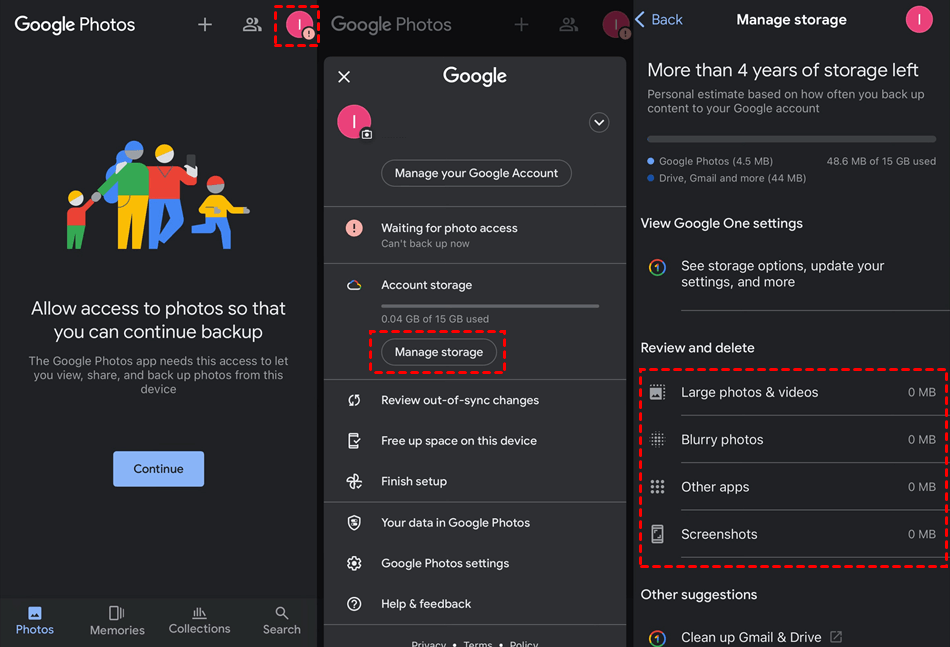The width and height of the screenshot is (950, 647).
Task: Tap the Help & feedback question mark icon
Action: (354, 604)
